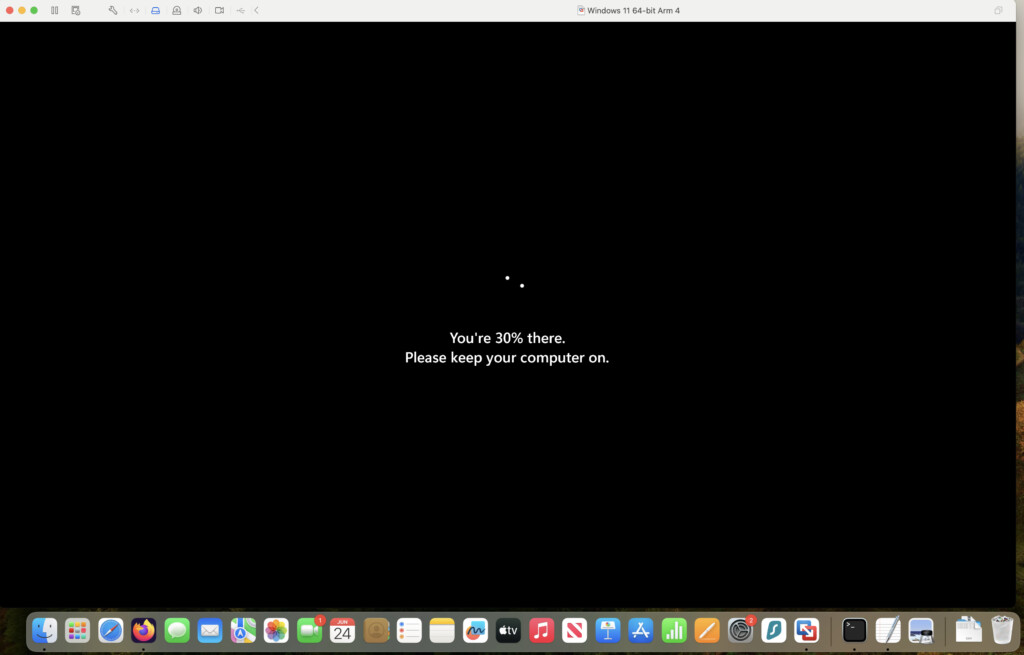This screenshot has height=655, width=1024.
Task: Open Photos from the Dock
Action: pyautogui.click(x=276, y=630)
